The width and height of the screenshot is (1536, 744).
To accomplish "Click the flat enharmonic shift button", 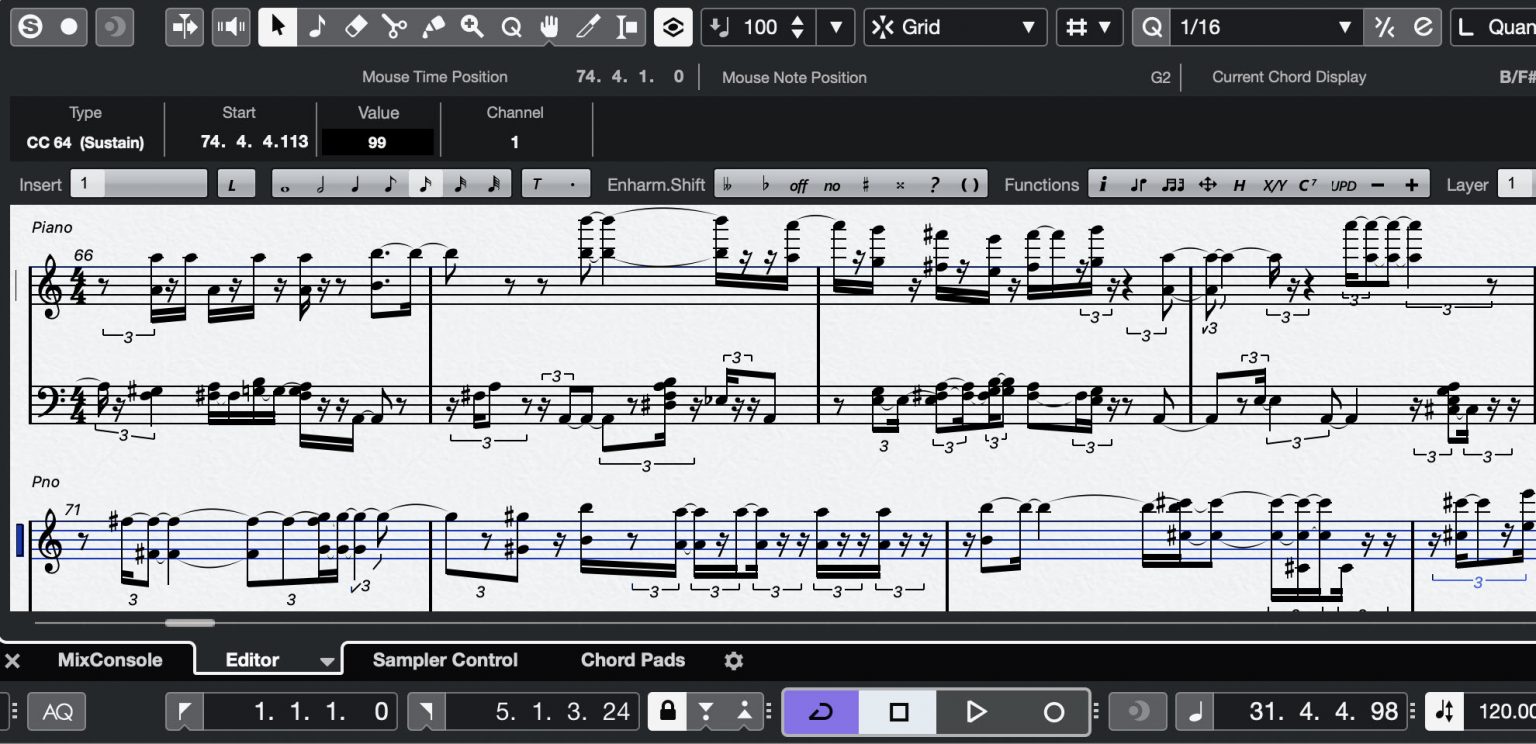I will coord(766,183).
